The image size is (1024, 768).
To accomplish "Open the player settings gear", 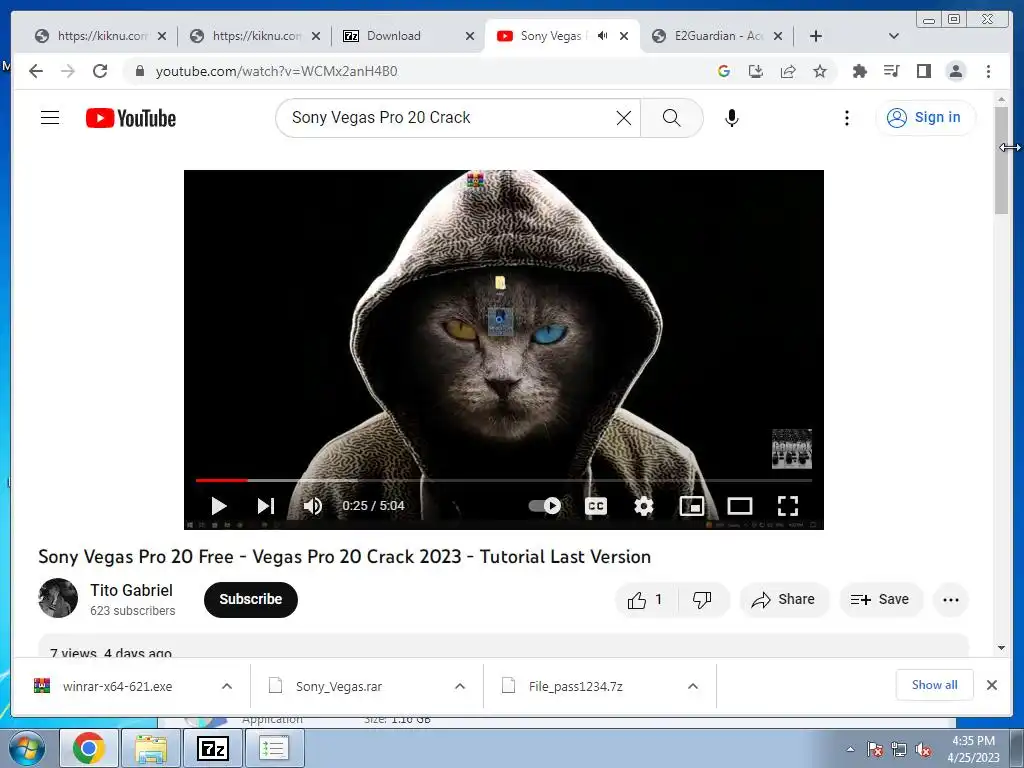I will click(x=643, y=505).
